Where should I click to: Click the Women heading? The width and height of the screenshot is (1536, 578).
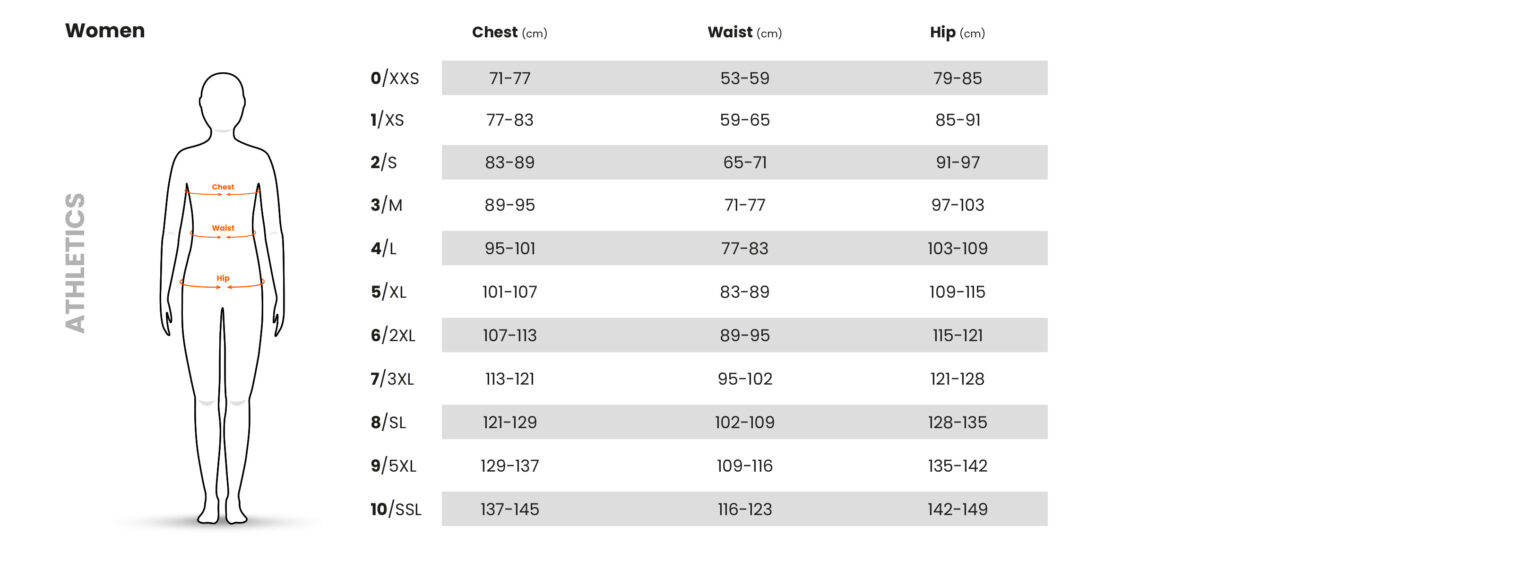pyautogui.click(x=105, y=31)
